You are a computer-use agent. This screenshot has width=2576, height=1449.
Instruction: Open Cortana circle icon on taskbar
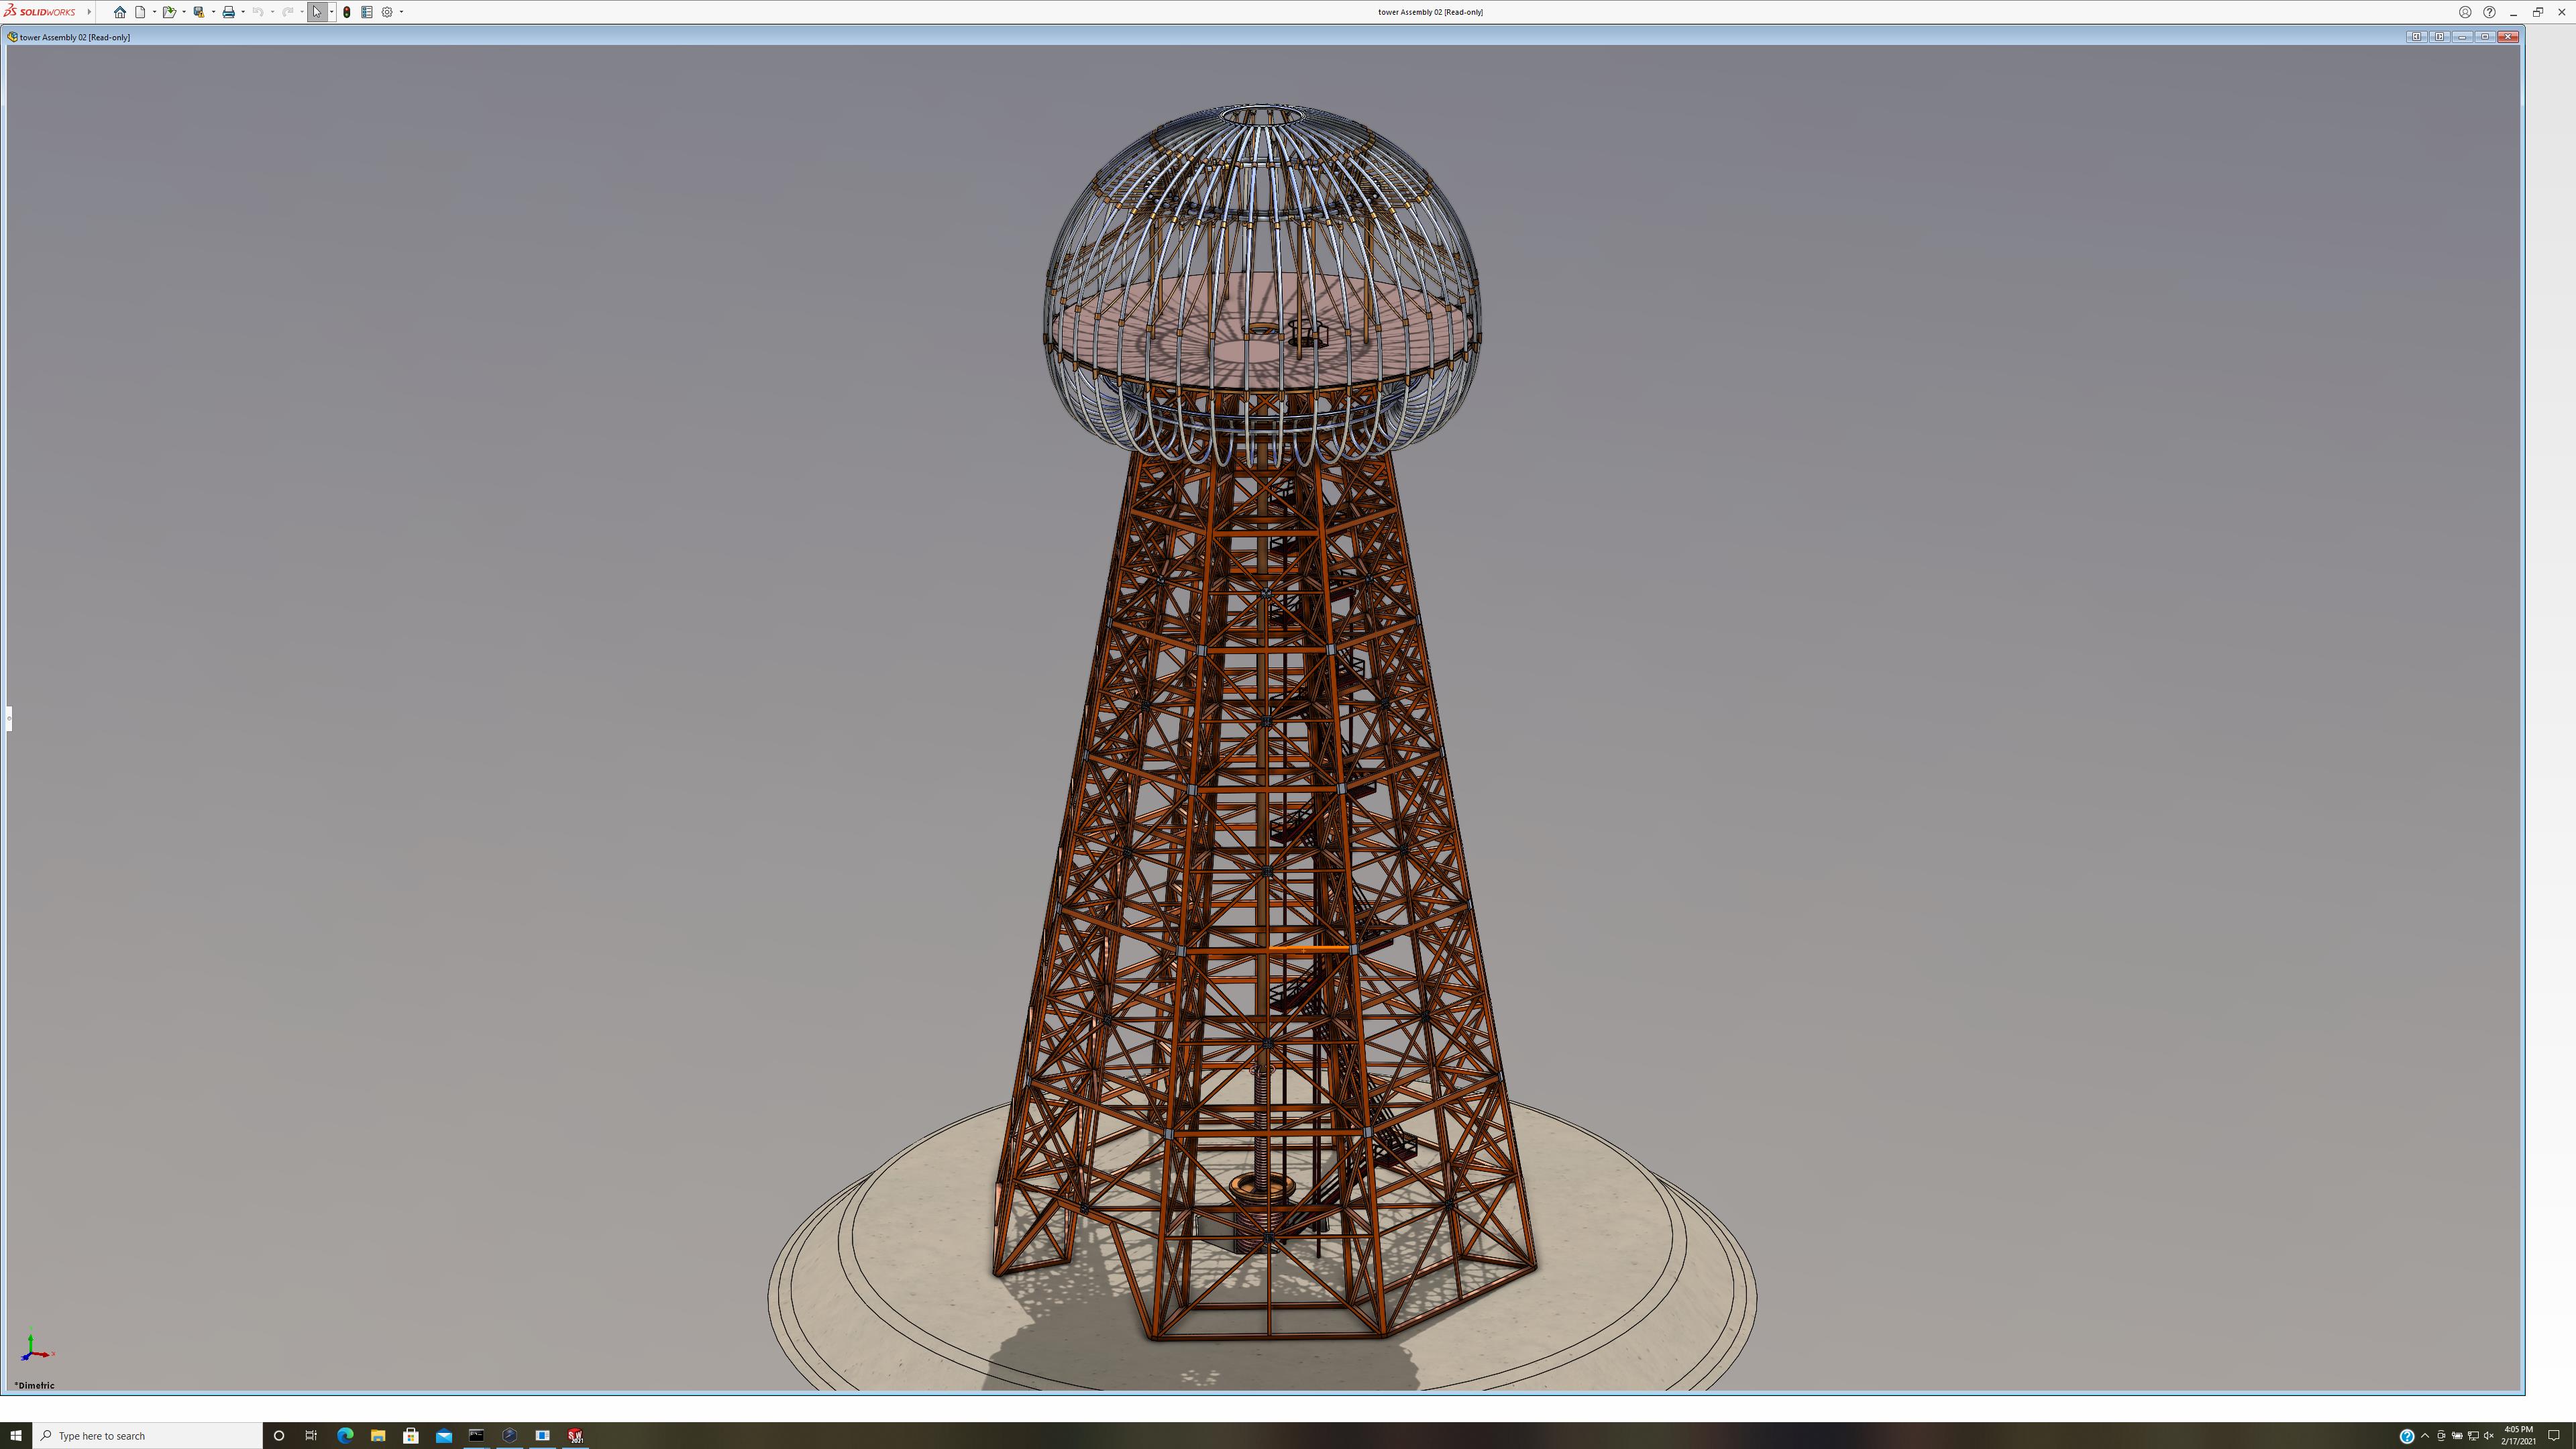pyautogui.click(x=279, y=1435)
